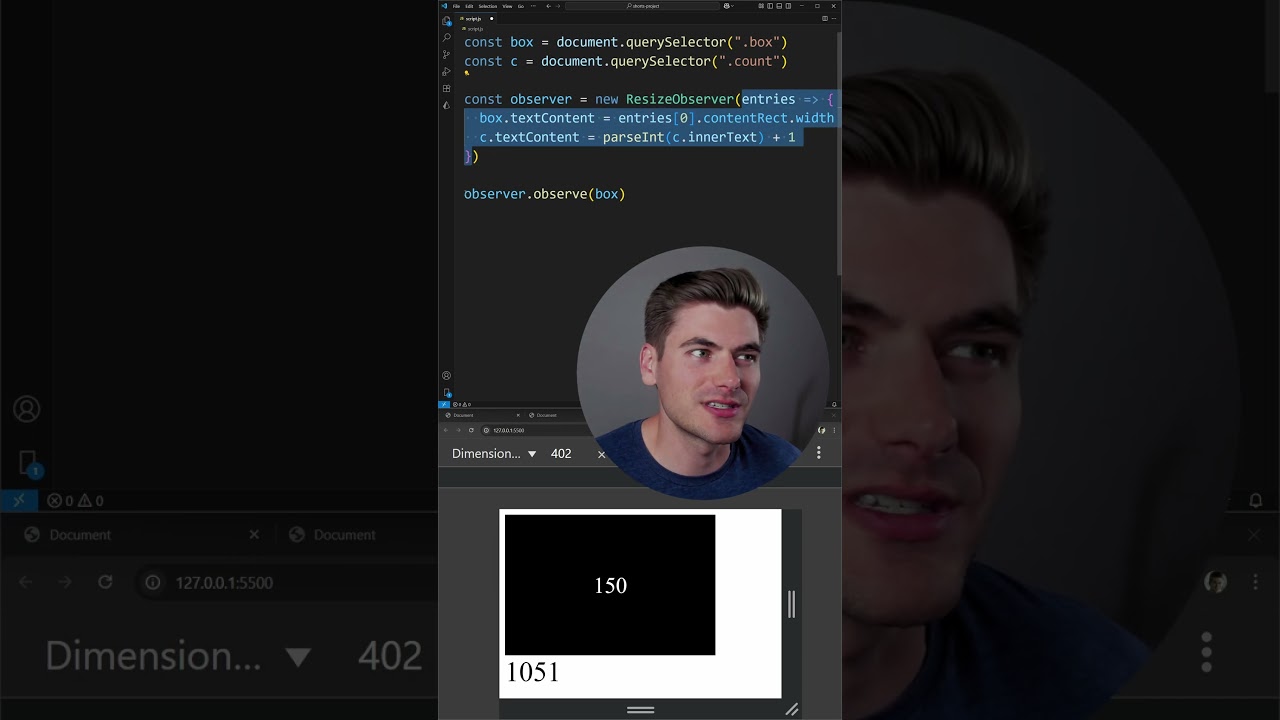Screen dimensions: 1280x720
Task: Click the browser profile avatar icon
Action: tap(821, 430)
